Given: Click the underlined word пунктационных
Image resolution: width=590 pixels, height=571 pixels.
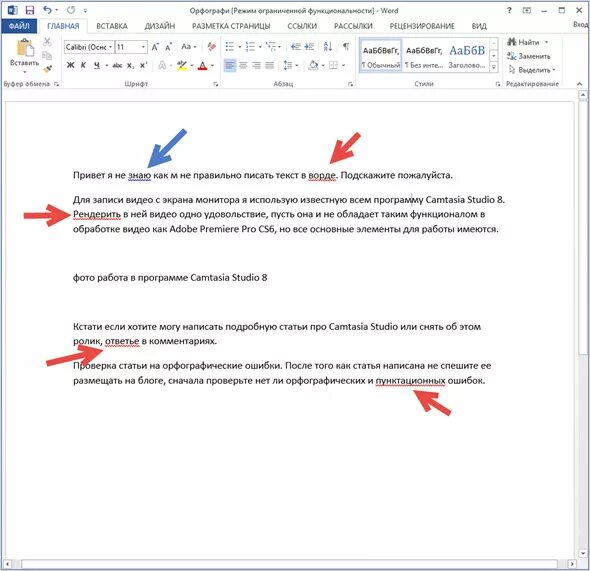Looking at the screenshot, I should click(410, 381).
